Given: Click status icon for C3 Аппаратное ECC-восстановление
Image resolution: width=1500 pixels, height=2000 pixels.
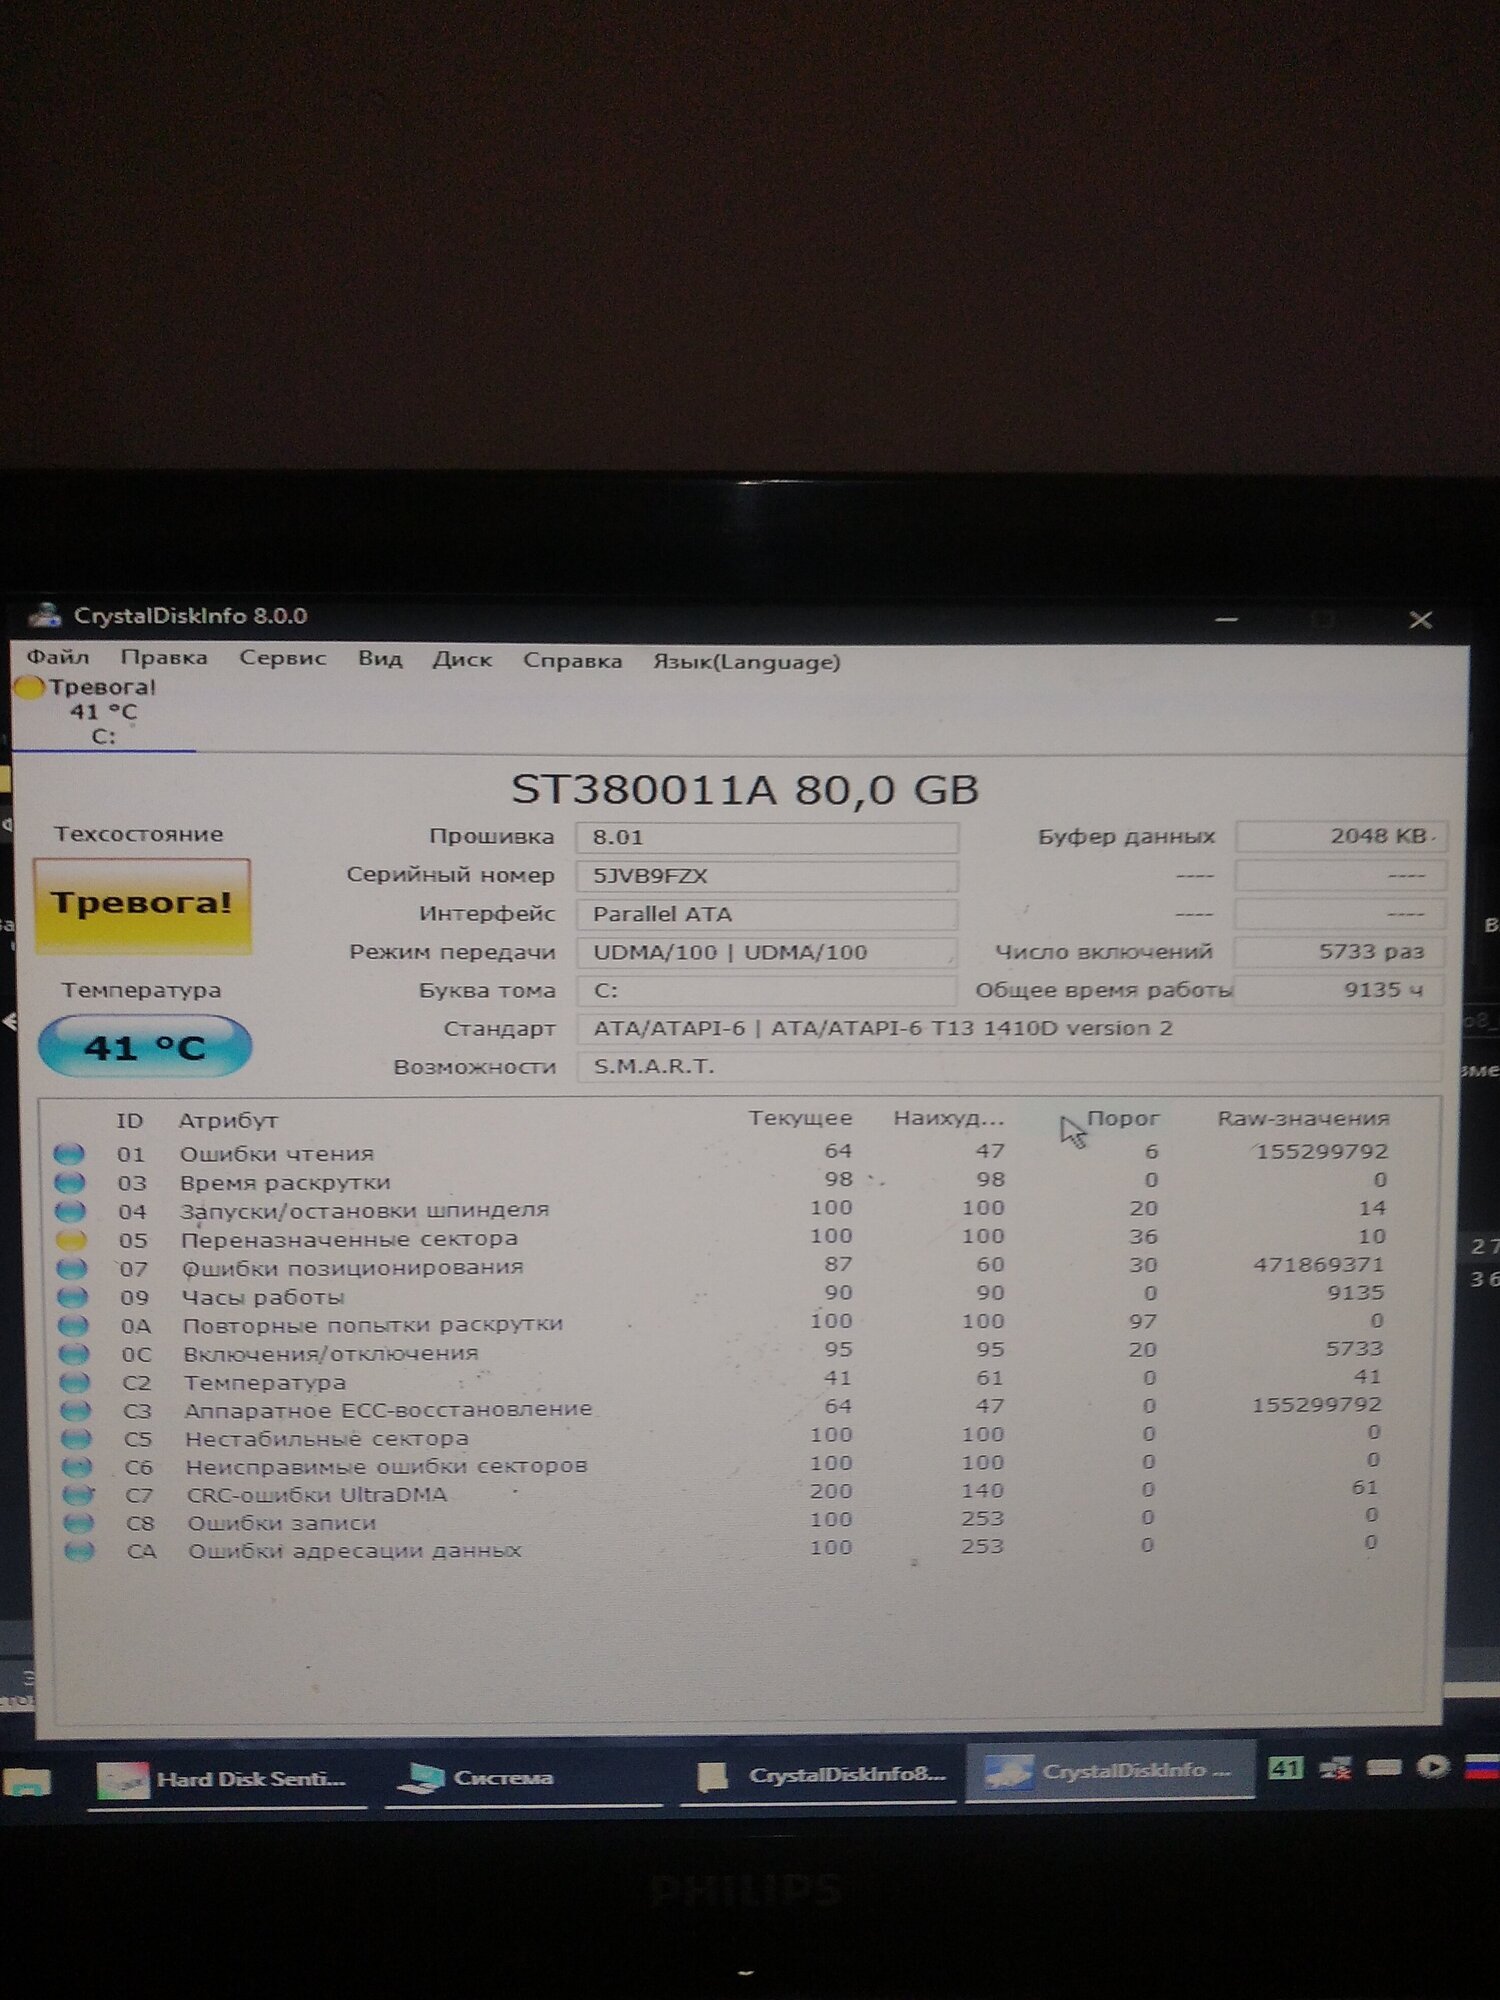Looking at the screenshot, I should pyautogui.click(x=76, y=1411).
